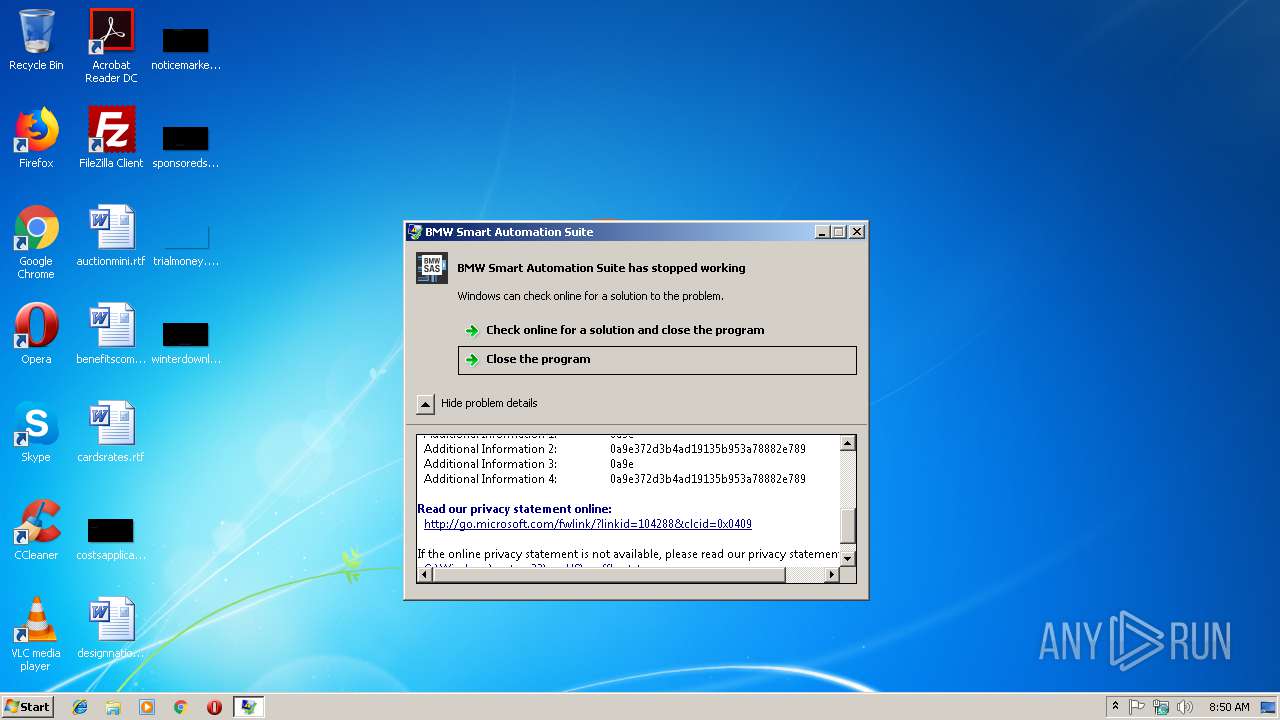The width and height of the screenshot is (1280, 720).
Task: Click the 8:50 AM system clock
Action: pos(1229,707)
